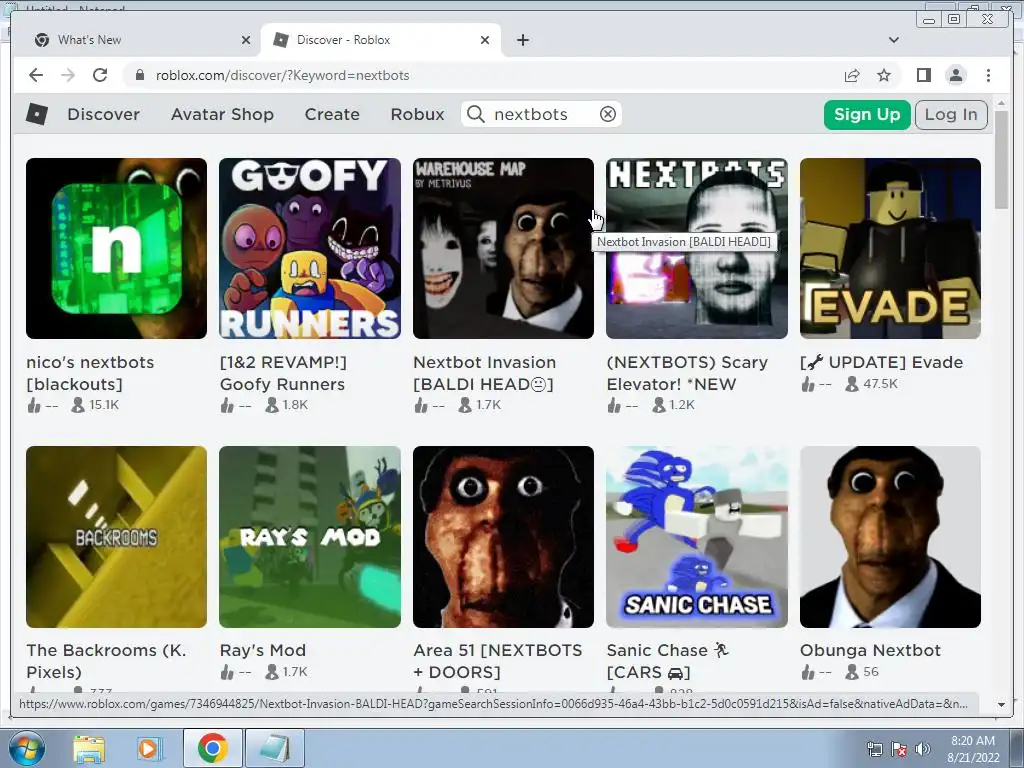Open Avatar Shop in navigation
Screen dimensions: 1024x768
pyautogui.click(x=222, y=114)
